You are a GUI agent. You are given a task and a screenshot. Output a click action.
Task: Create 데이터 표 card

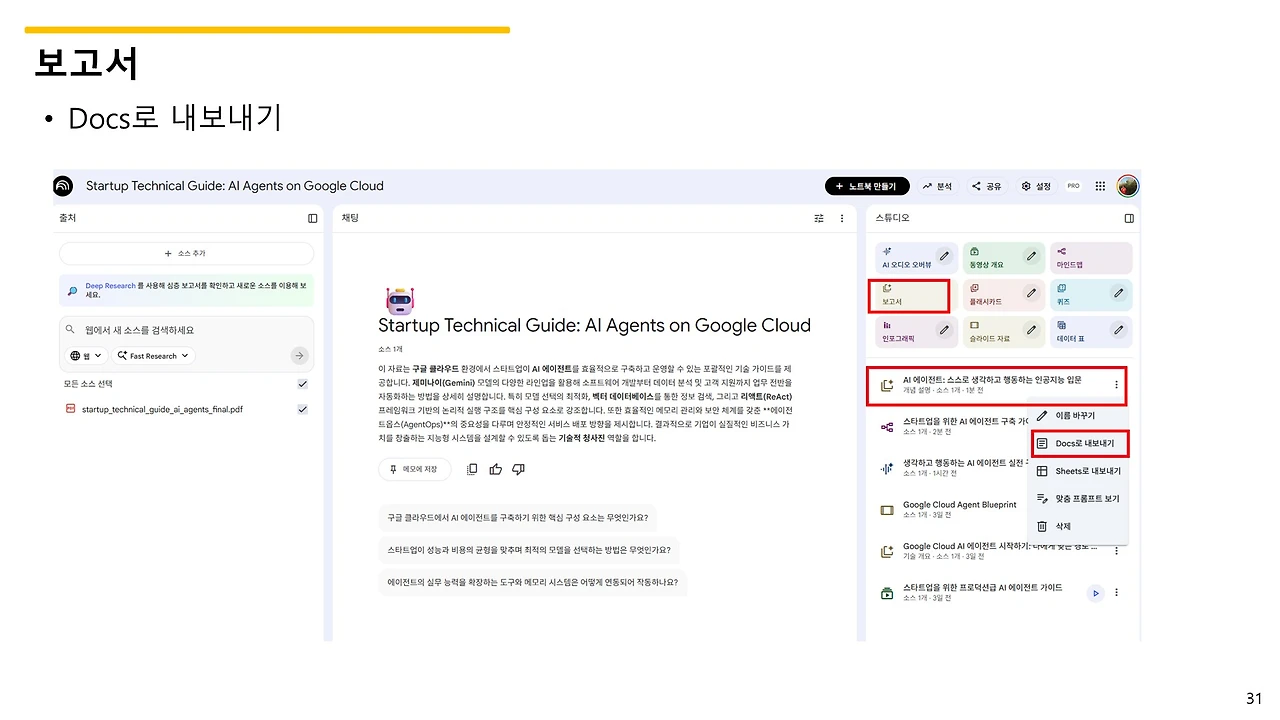click(x=1091, y=332)
